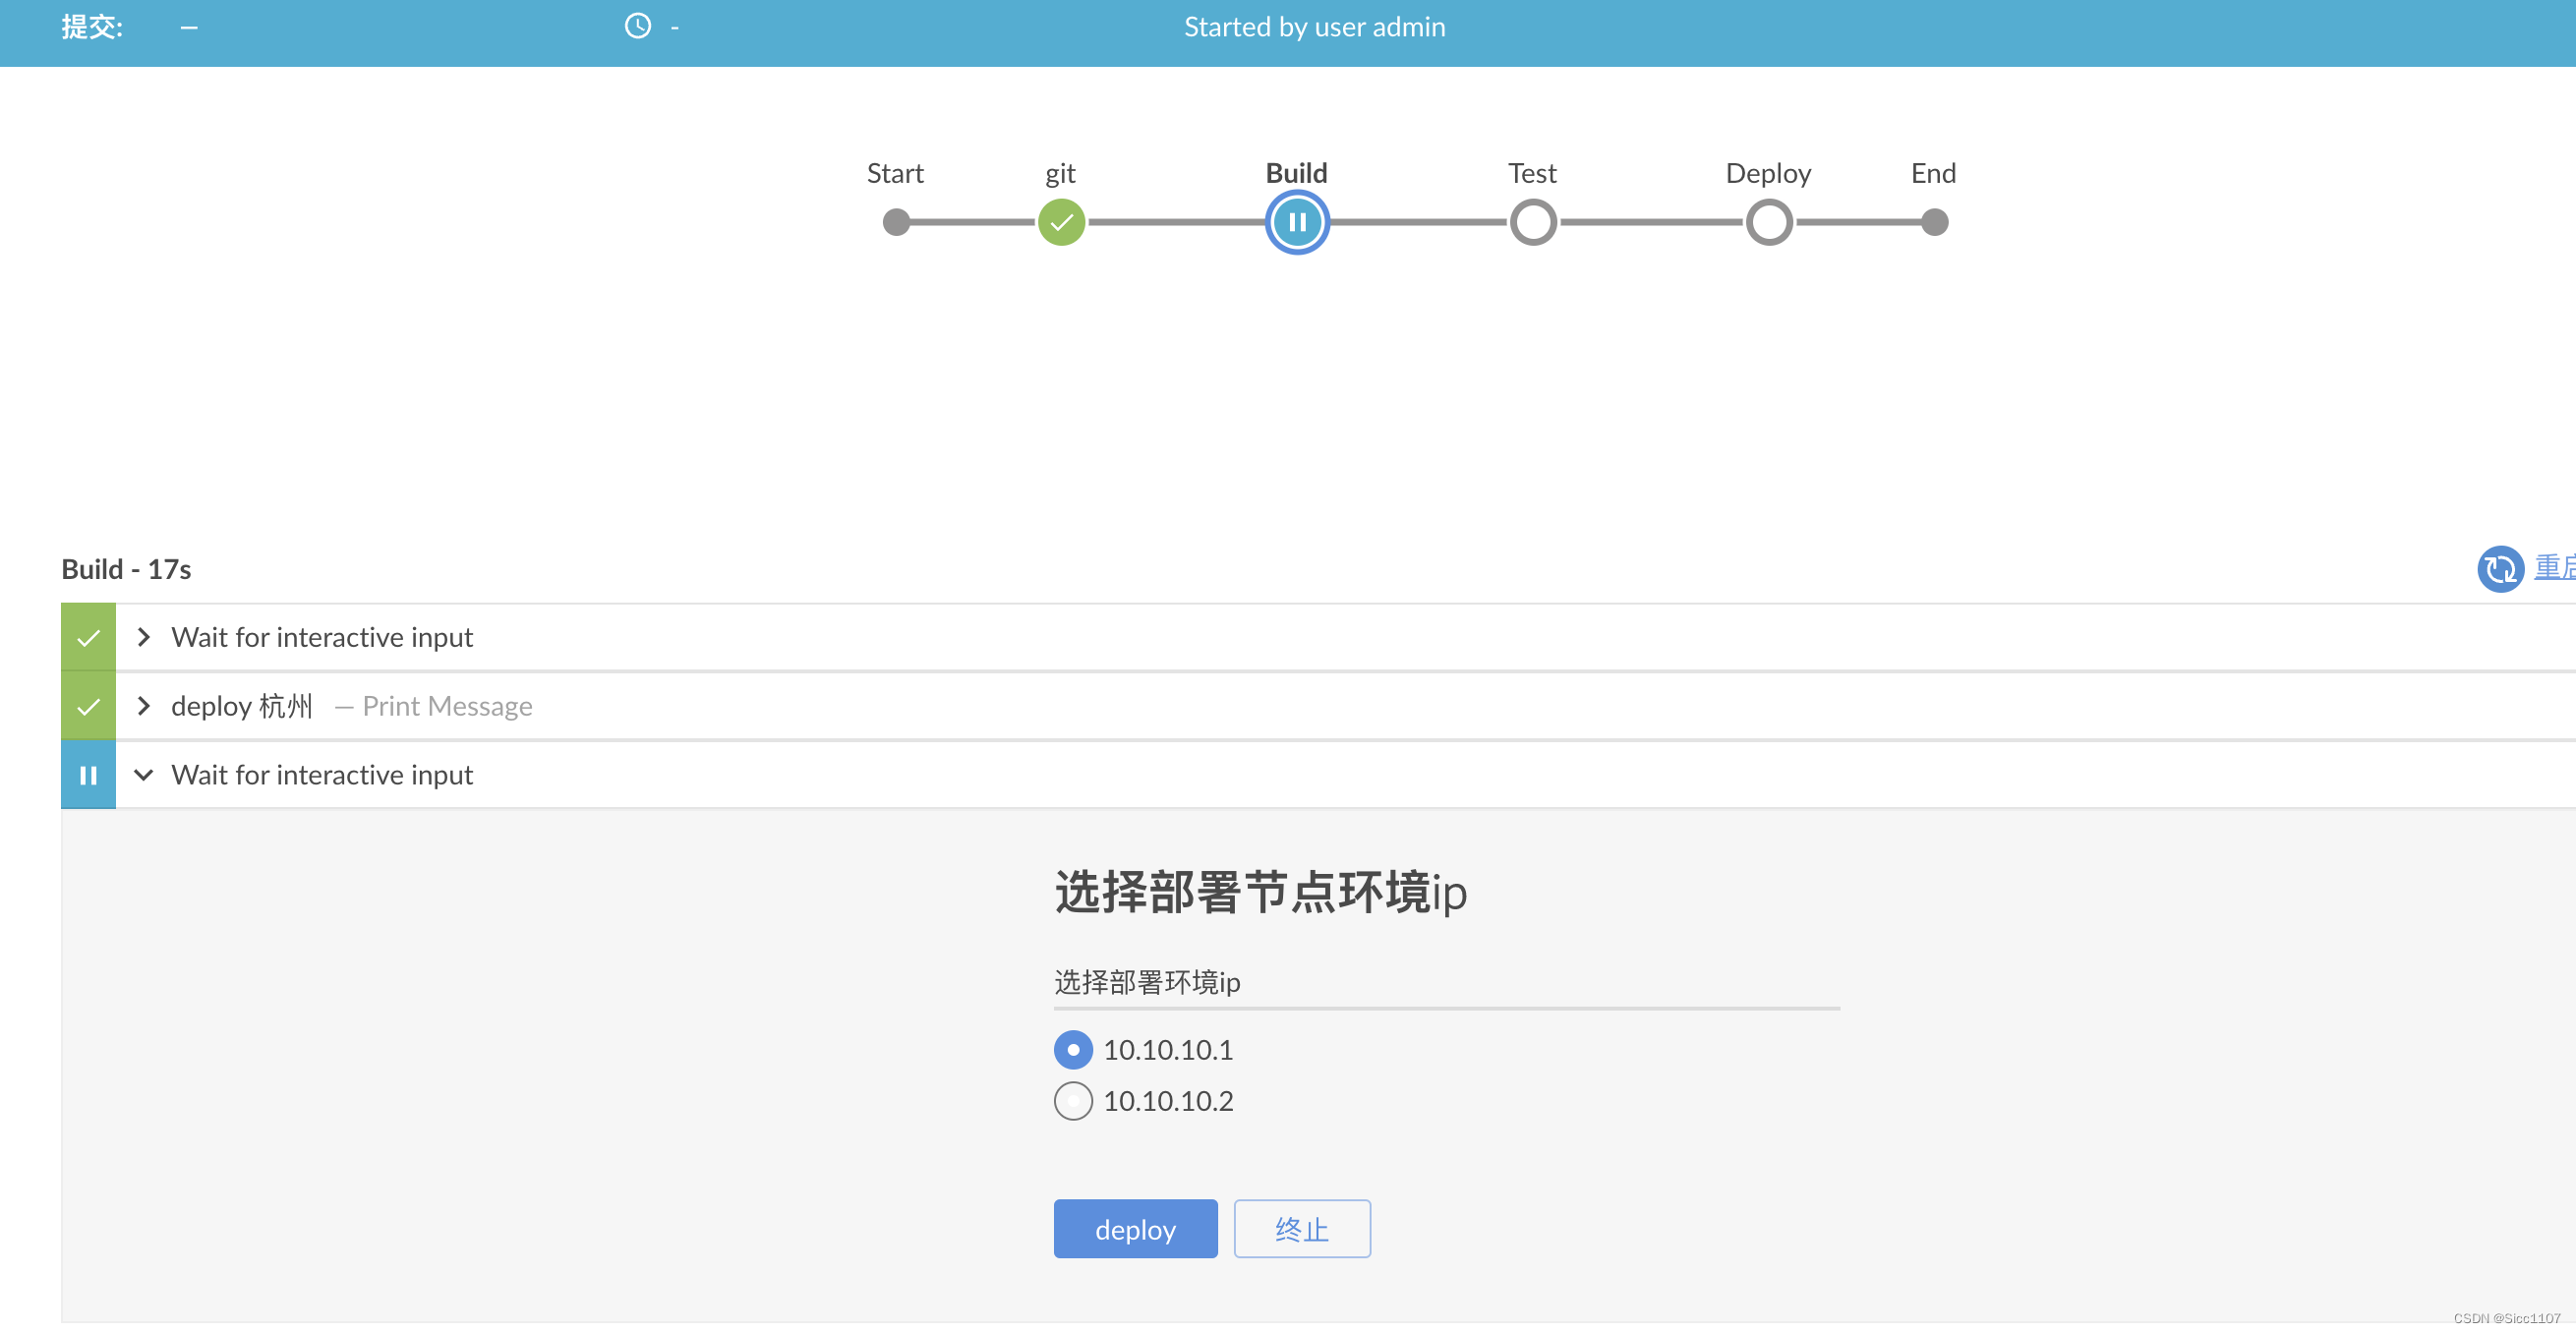Click the Print Message description text

tap(447, 706)
